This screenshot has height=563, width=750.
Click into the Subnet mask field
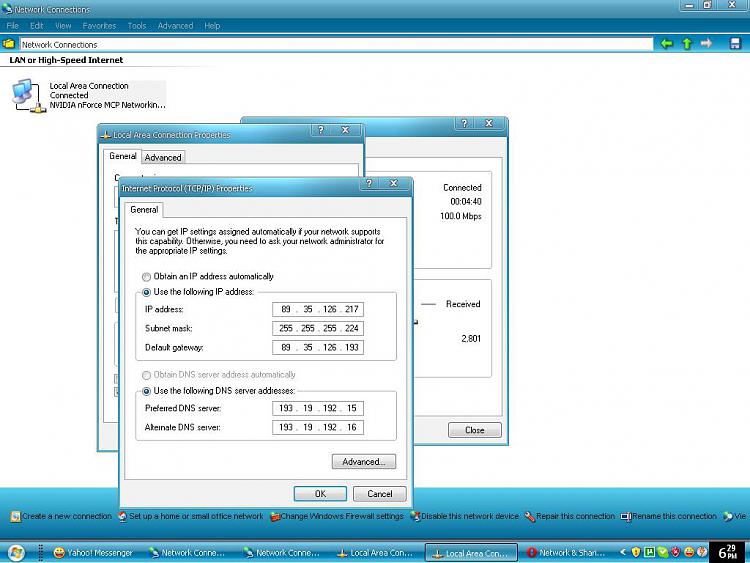318,328
